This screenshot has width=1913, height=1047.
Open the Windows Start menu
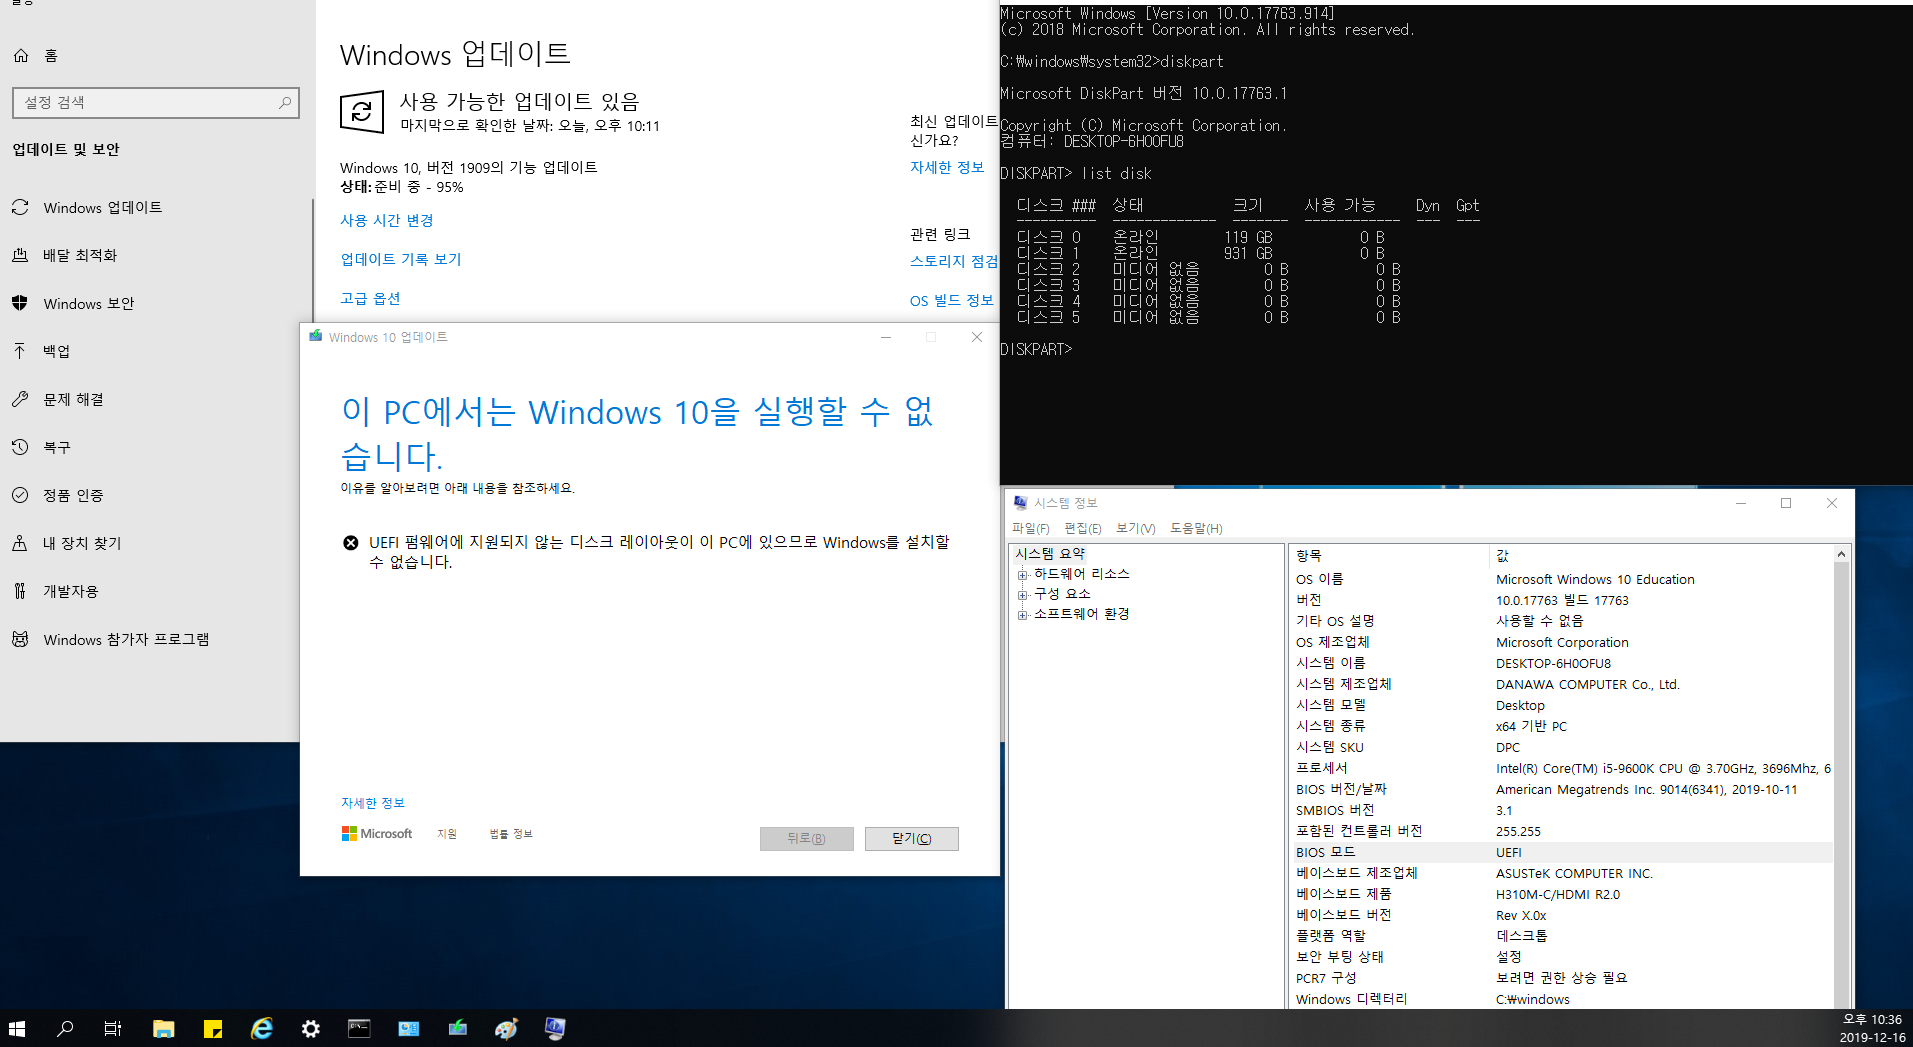[17, 1028]
